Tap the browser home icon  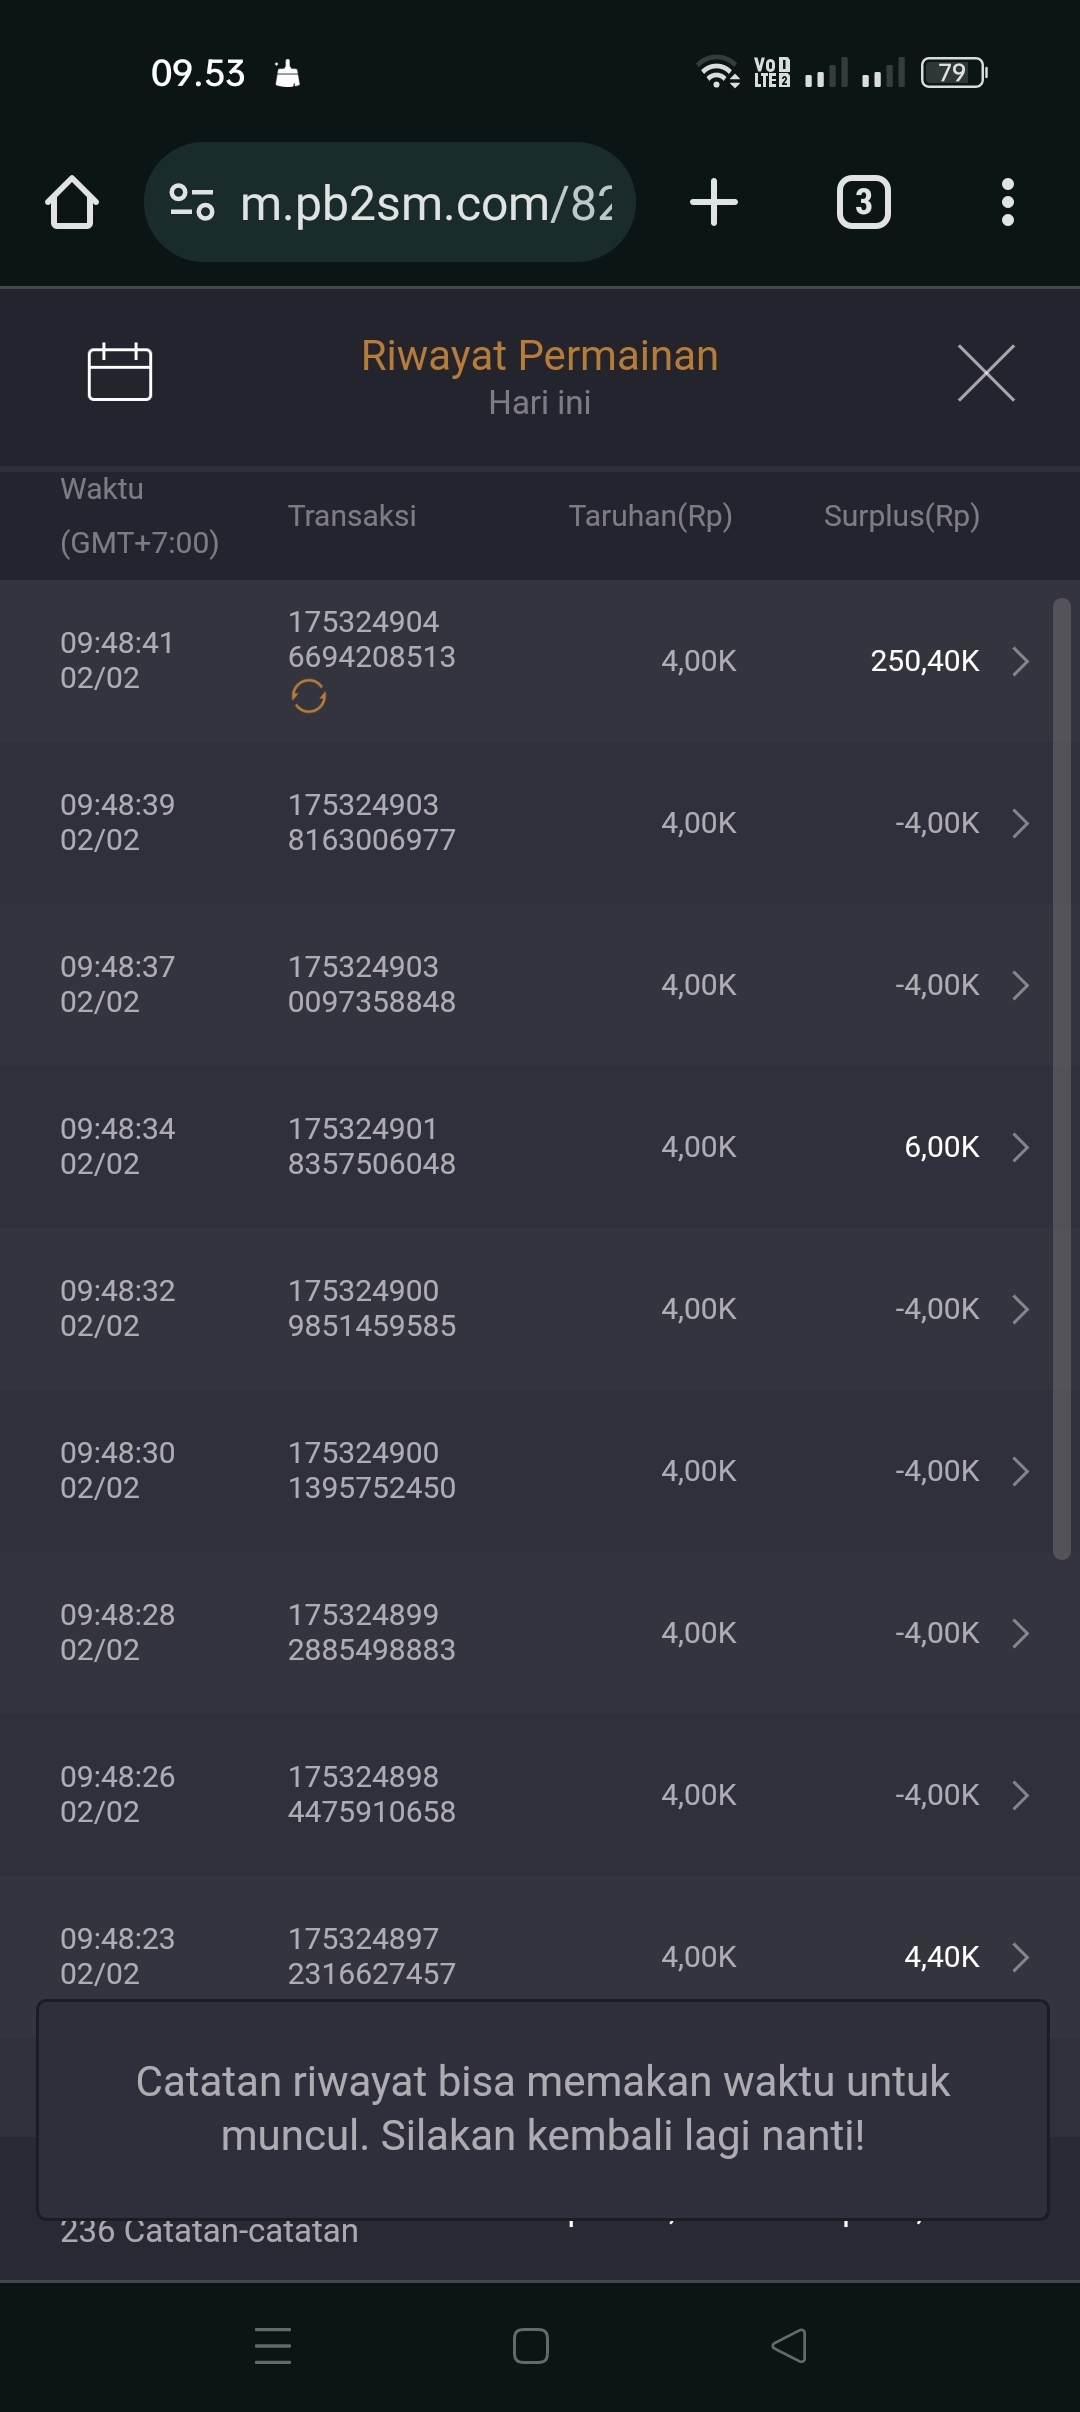tap(72, 203)
